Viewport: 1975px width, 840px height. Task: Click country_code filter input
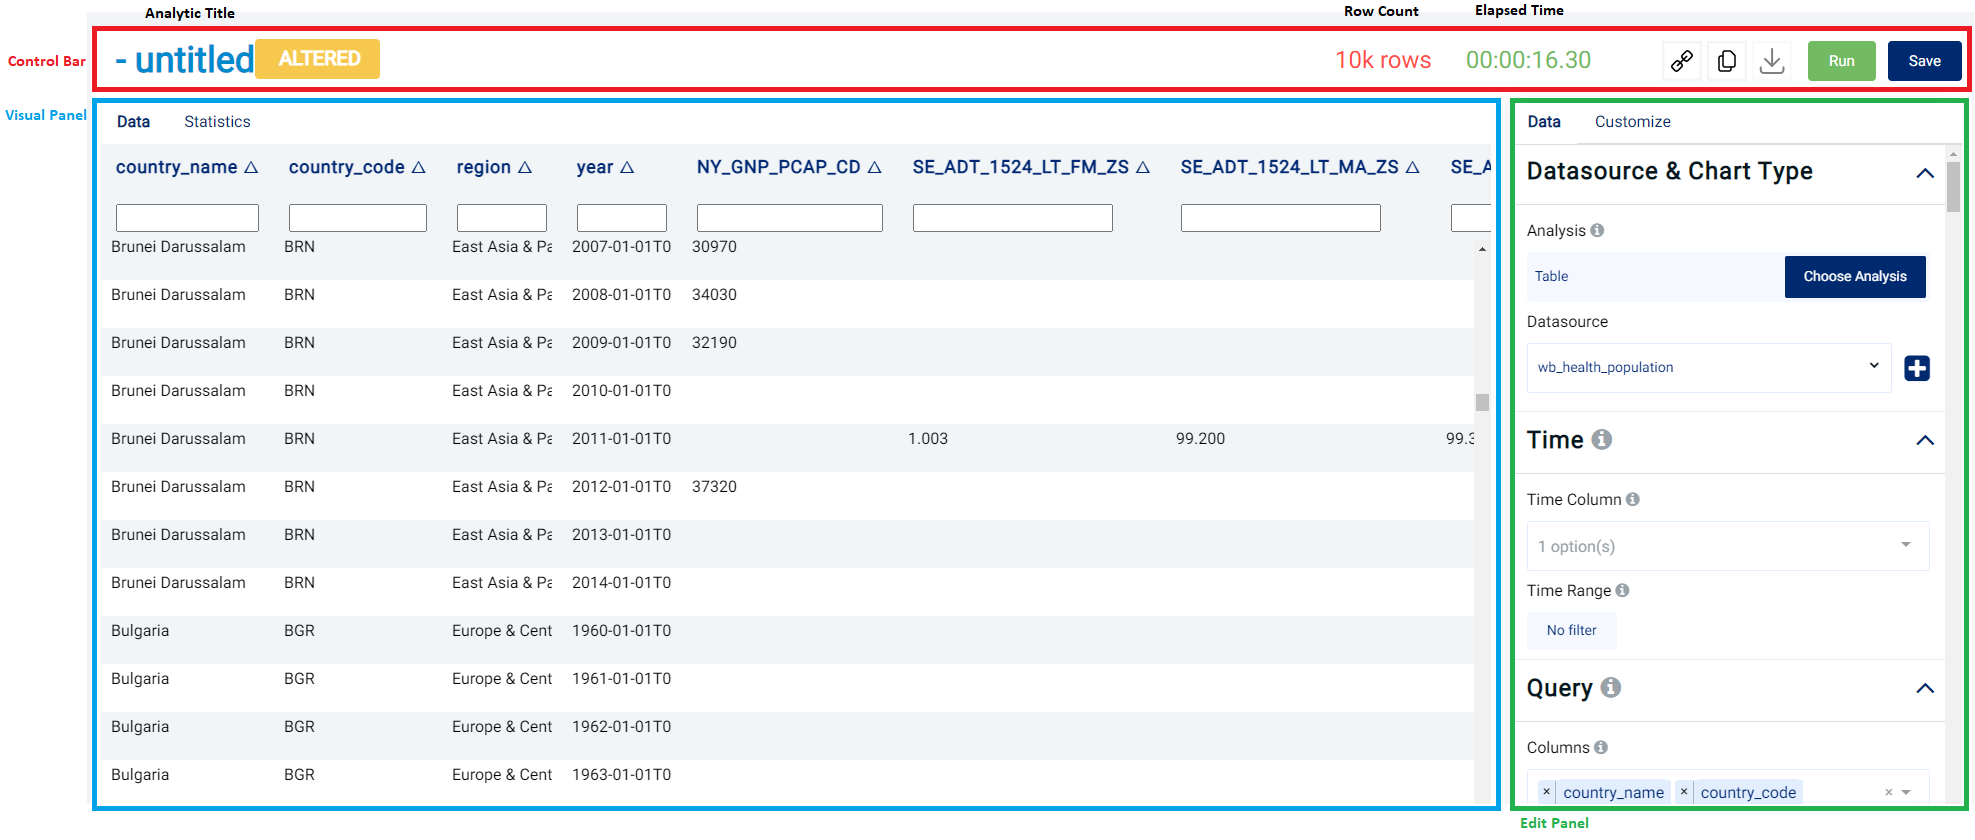358,218
